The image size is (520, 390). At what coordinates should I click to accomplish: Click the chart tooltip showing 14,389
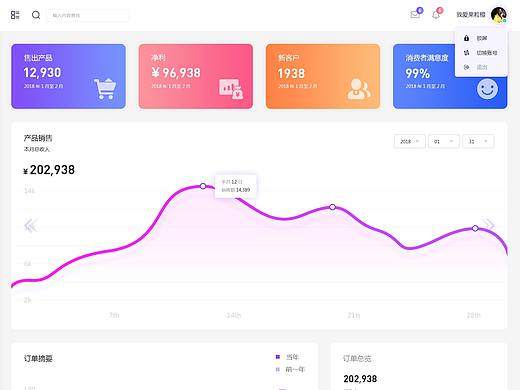(x=236, y=186)
